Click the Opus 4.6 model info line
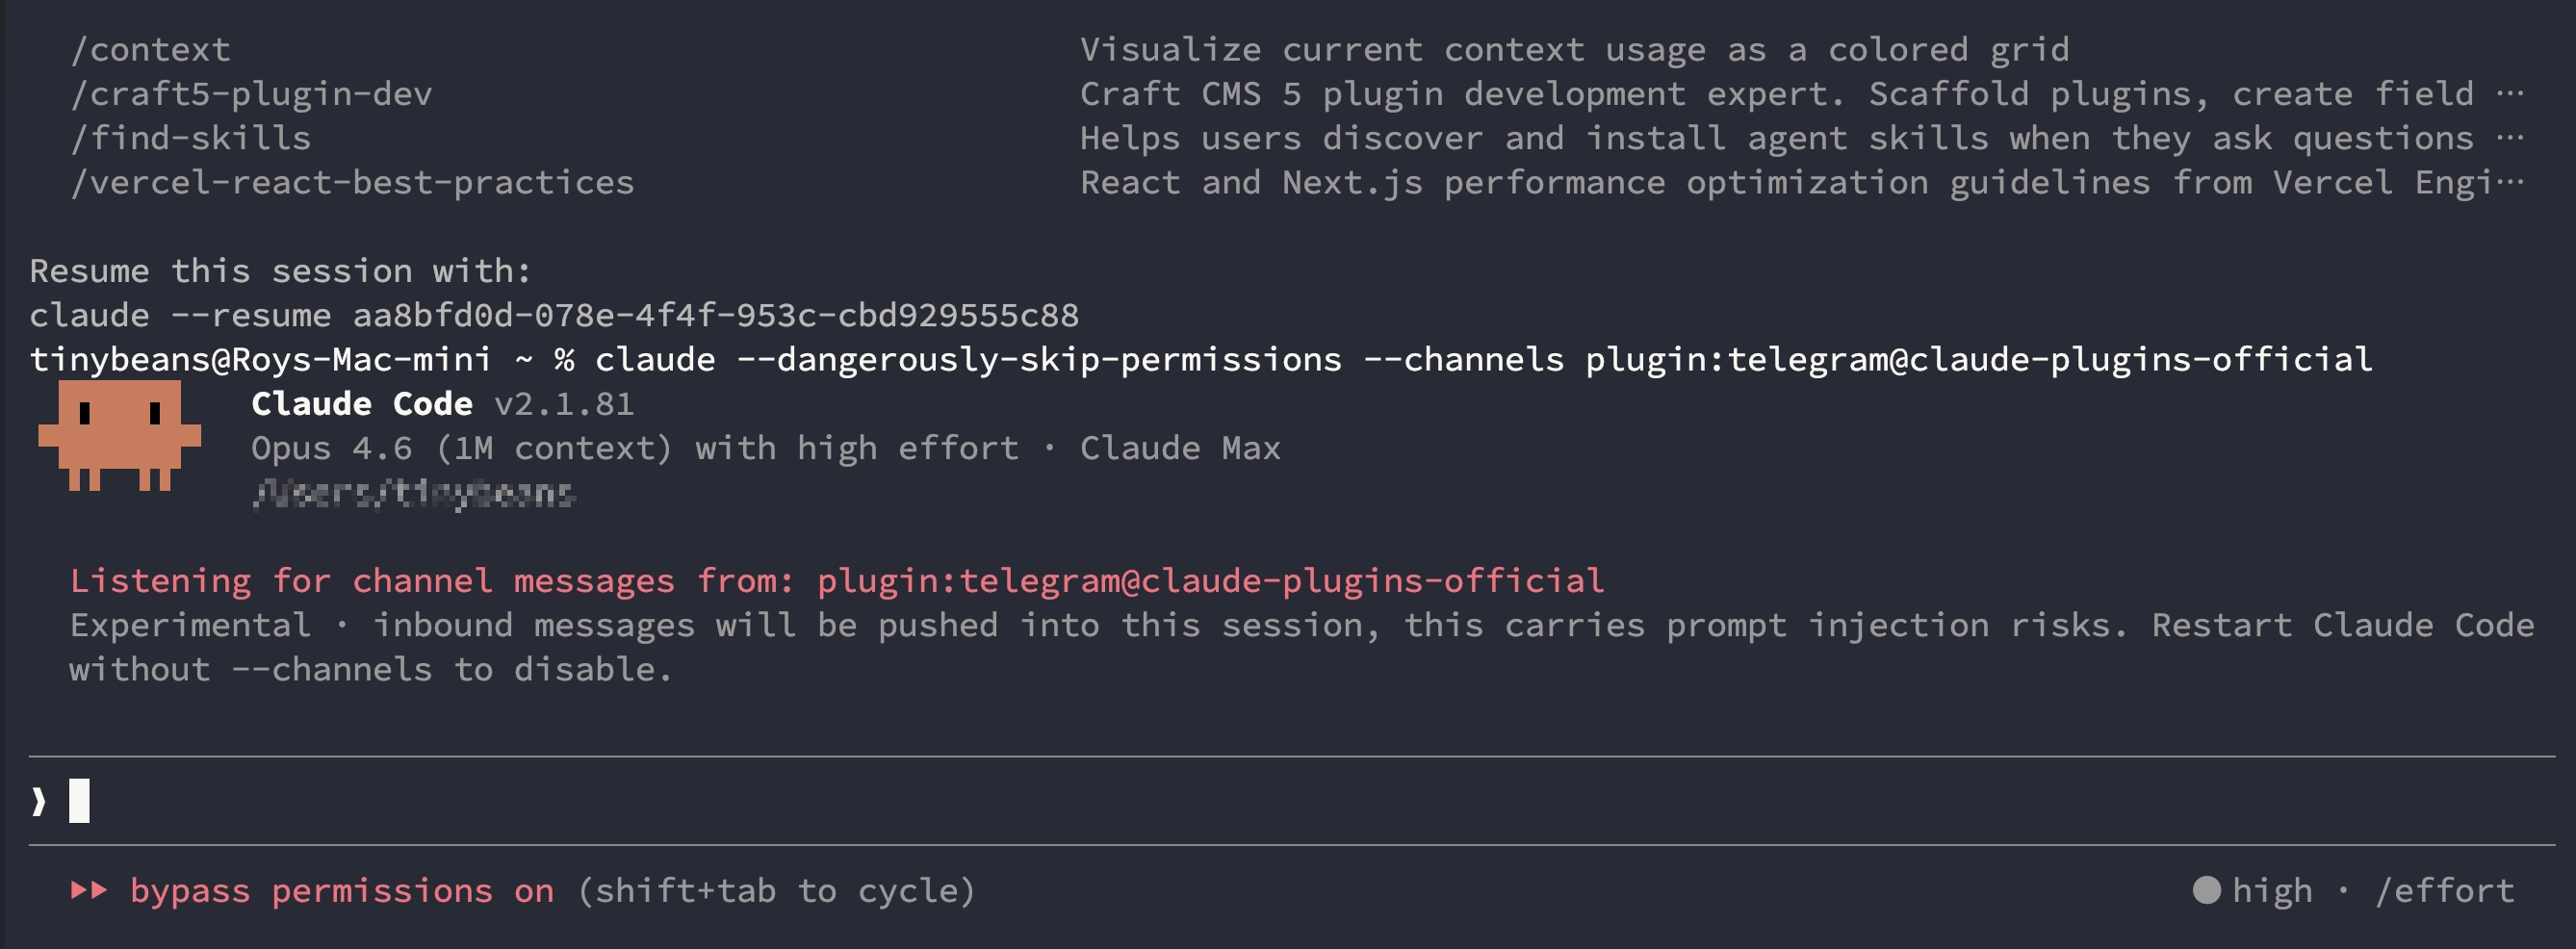The width and height of the screenshot is (2576, 949). (765, 447)
